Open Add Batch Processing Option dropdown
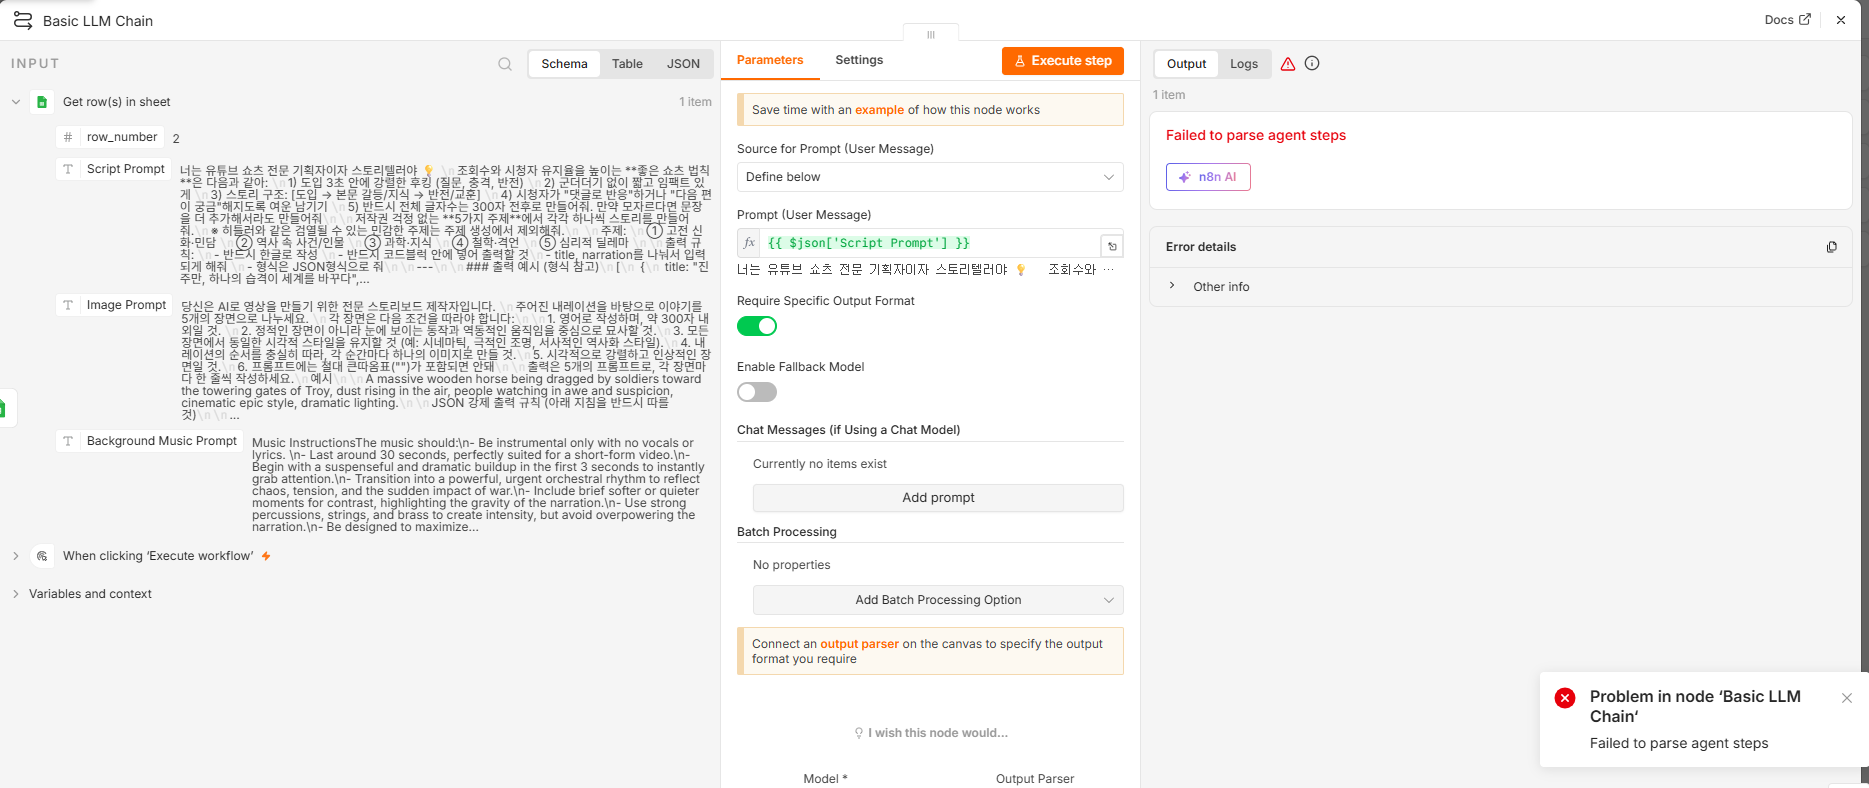The width and height of the screenshot is (1869, 788). 938,600
